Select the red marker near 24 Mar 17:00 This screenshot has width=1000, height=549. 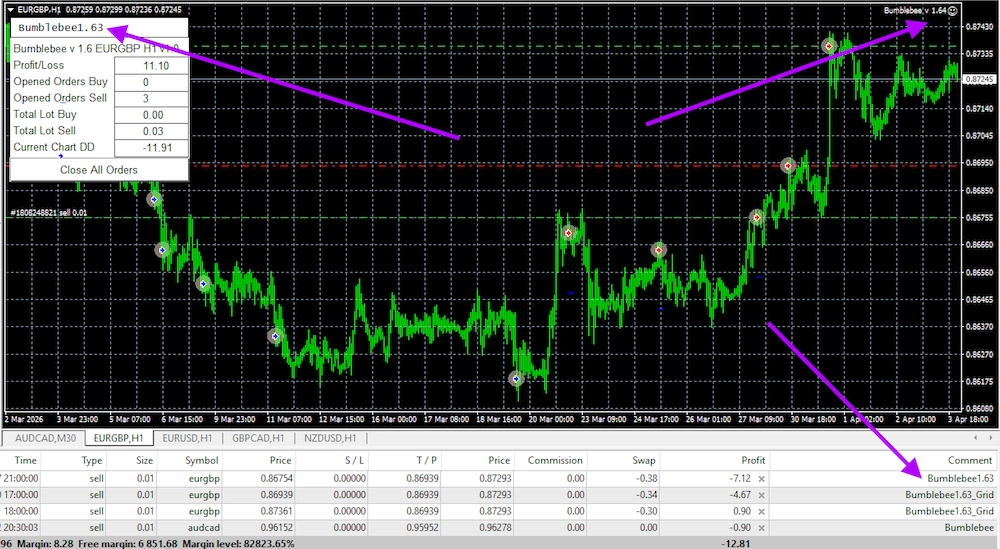tap(658, 250)
